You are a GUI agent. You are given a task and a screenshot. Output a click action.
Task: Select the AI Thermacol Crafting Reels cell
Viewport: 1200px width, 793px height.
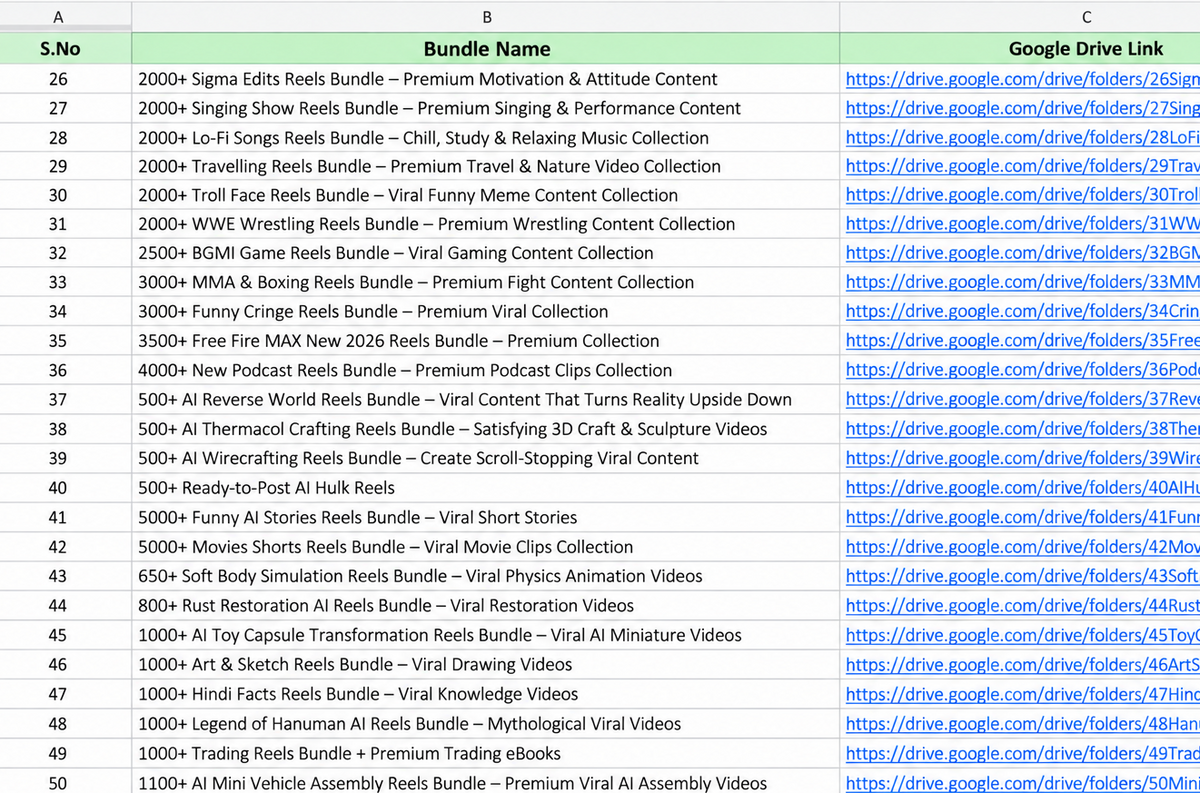coord(486,429)
